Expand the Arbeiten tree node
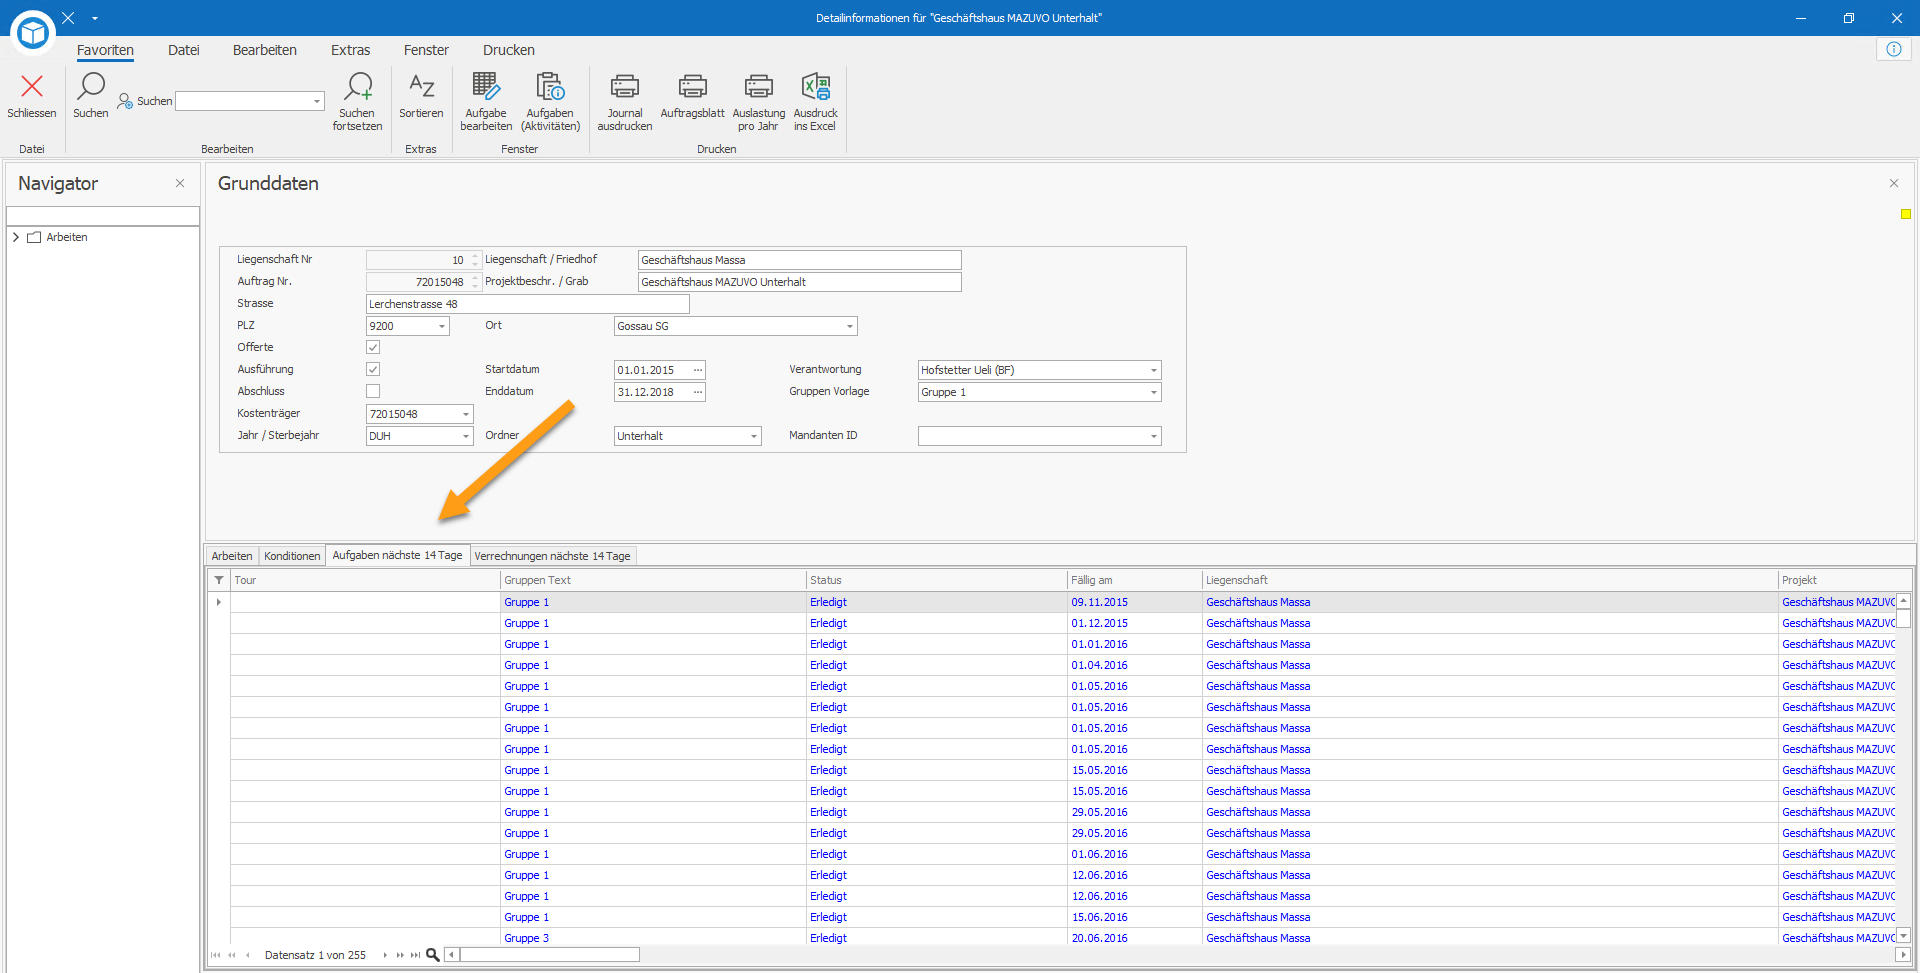 coord(16,237)
